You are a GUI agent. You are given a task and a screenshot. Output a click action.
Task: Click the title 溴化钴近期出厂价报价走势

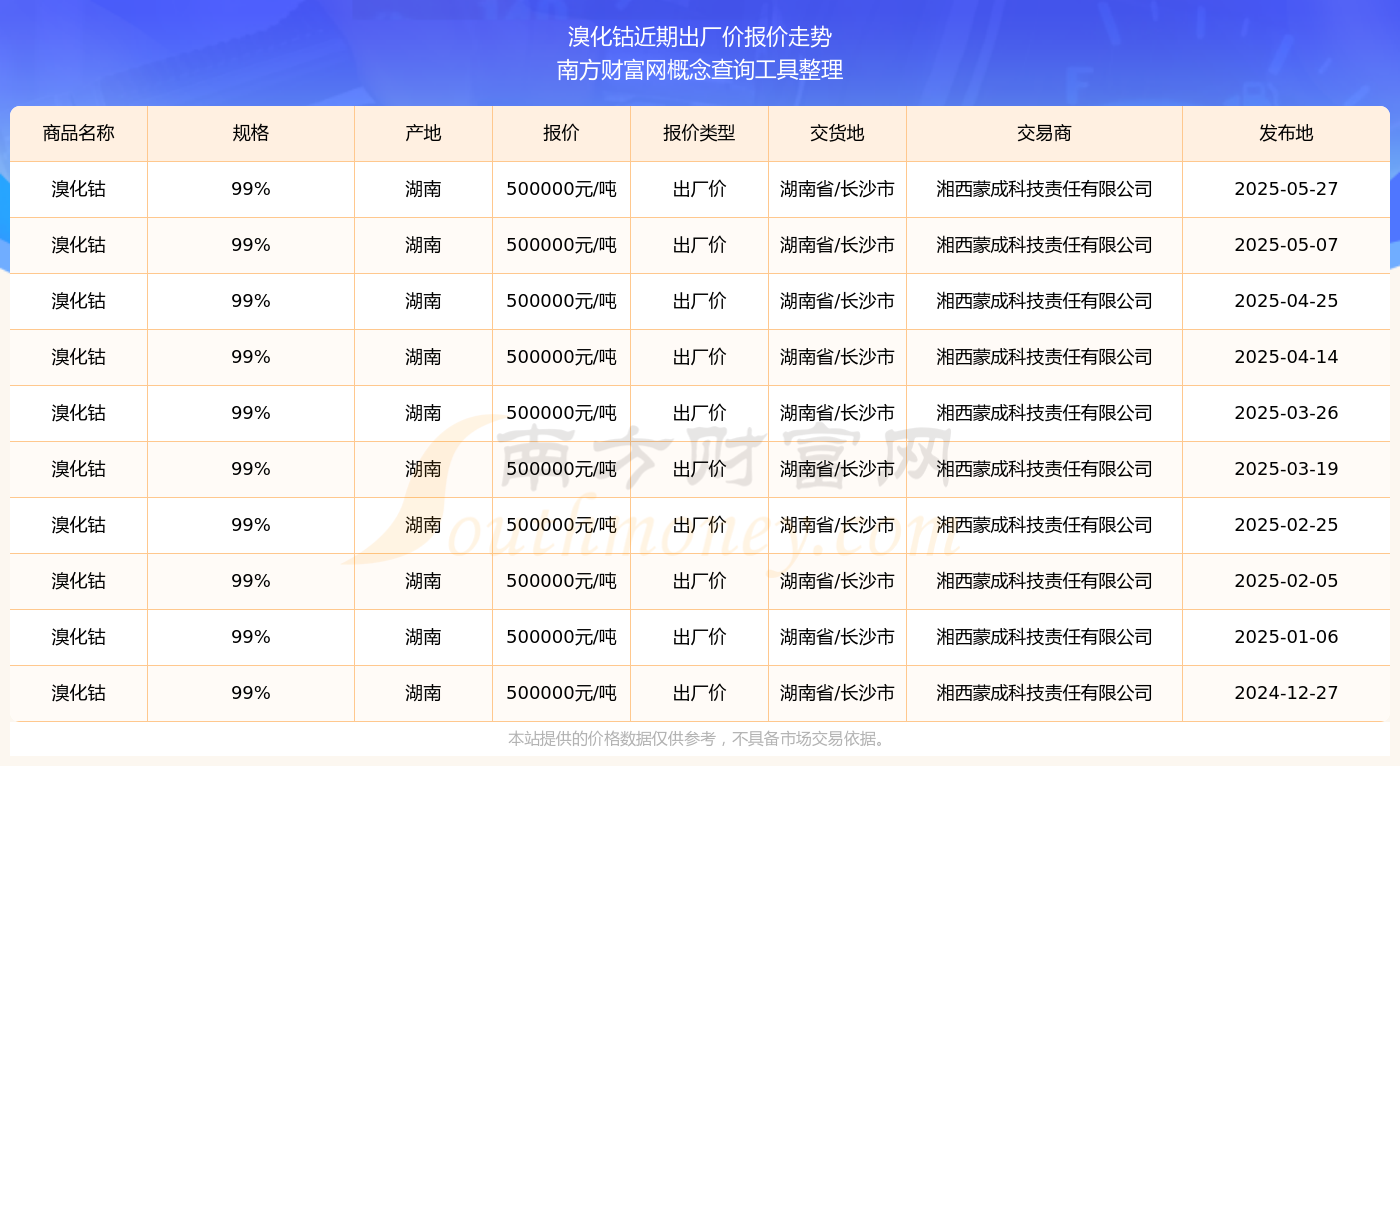tap(700, 37)
